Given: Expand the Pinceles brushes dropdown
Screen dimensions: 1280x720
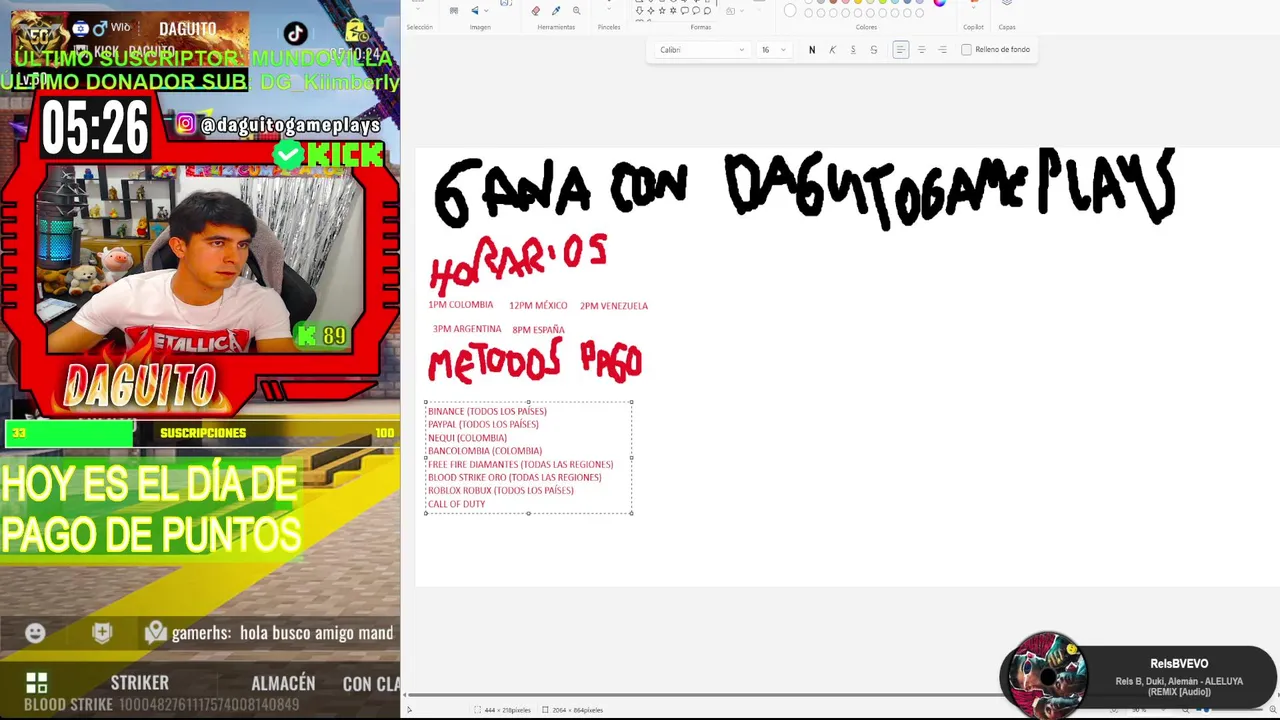Looking at the screenshot, I should click(609, 8).
